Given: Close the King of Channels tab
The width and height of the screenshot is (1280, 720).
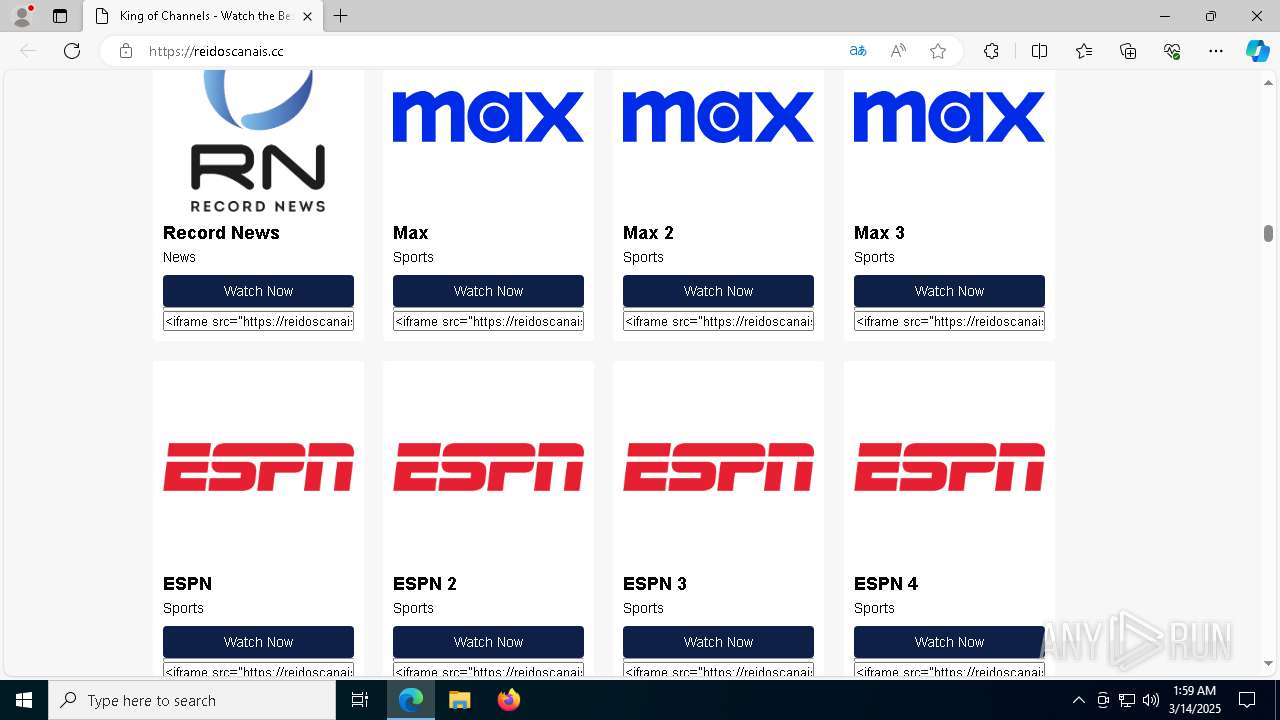Looking at the screenshot, I should (x=307, y=16).
